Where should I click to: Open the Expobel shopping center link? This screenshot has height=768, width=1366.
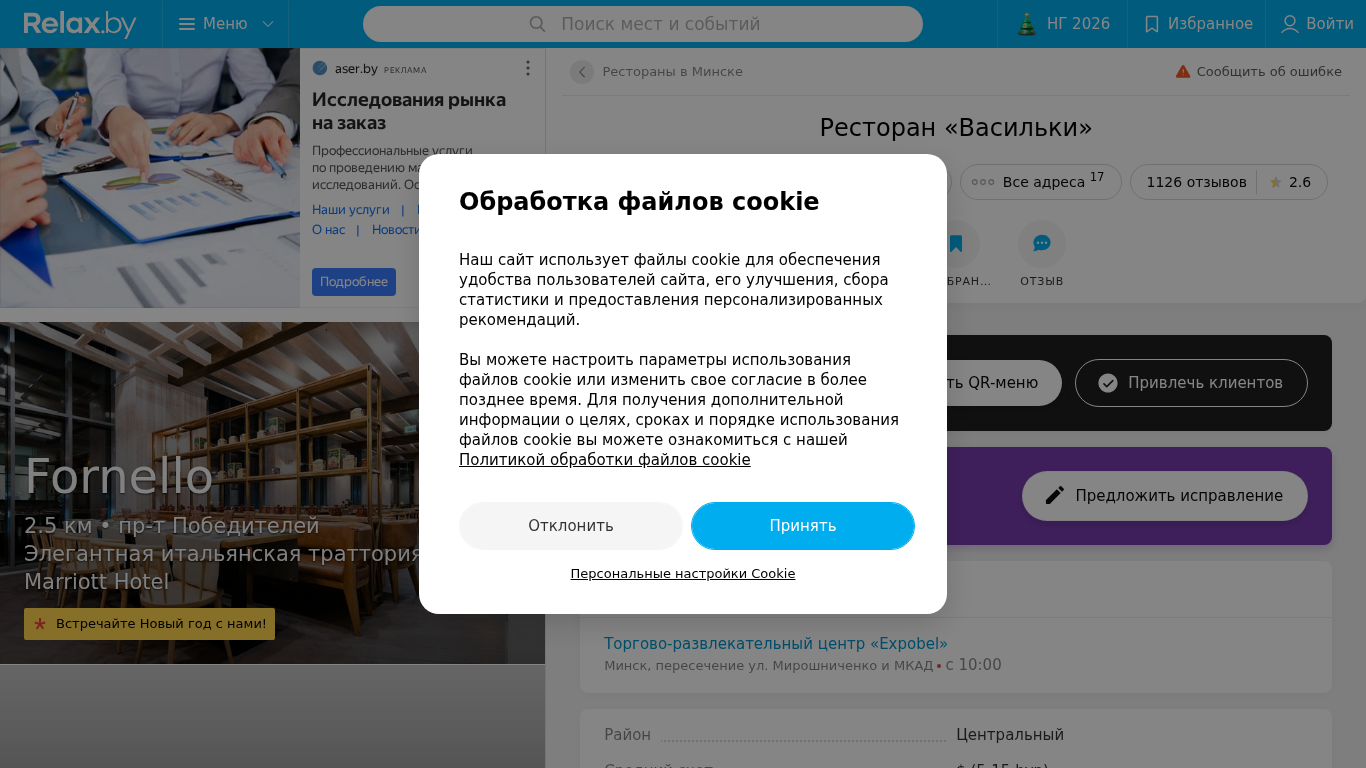(775, 644)
